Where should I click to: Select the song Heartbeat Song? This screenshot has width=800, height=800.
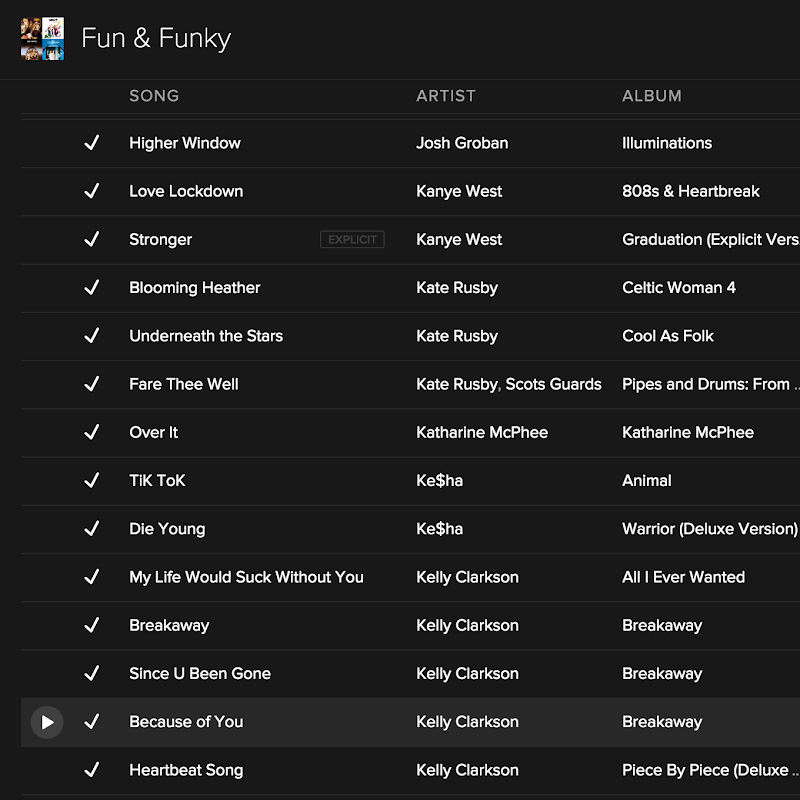(186, 769)
